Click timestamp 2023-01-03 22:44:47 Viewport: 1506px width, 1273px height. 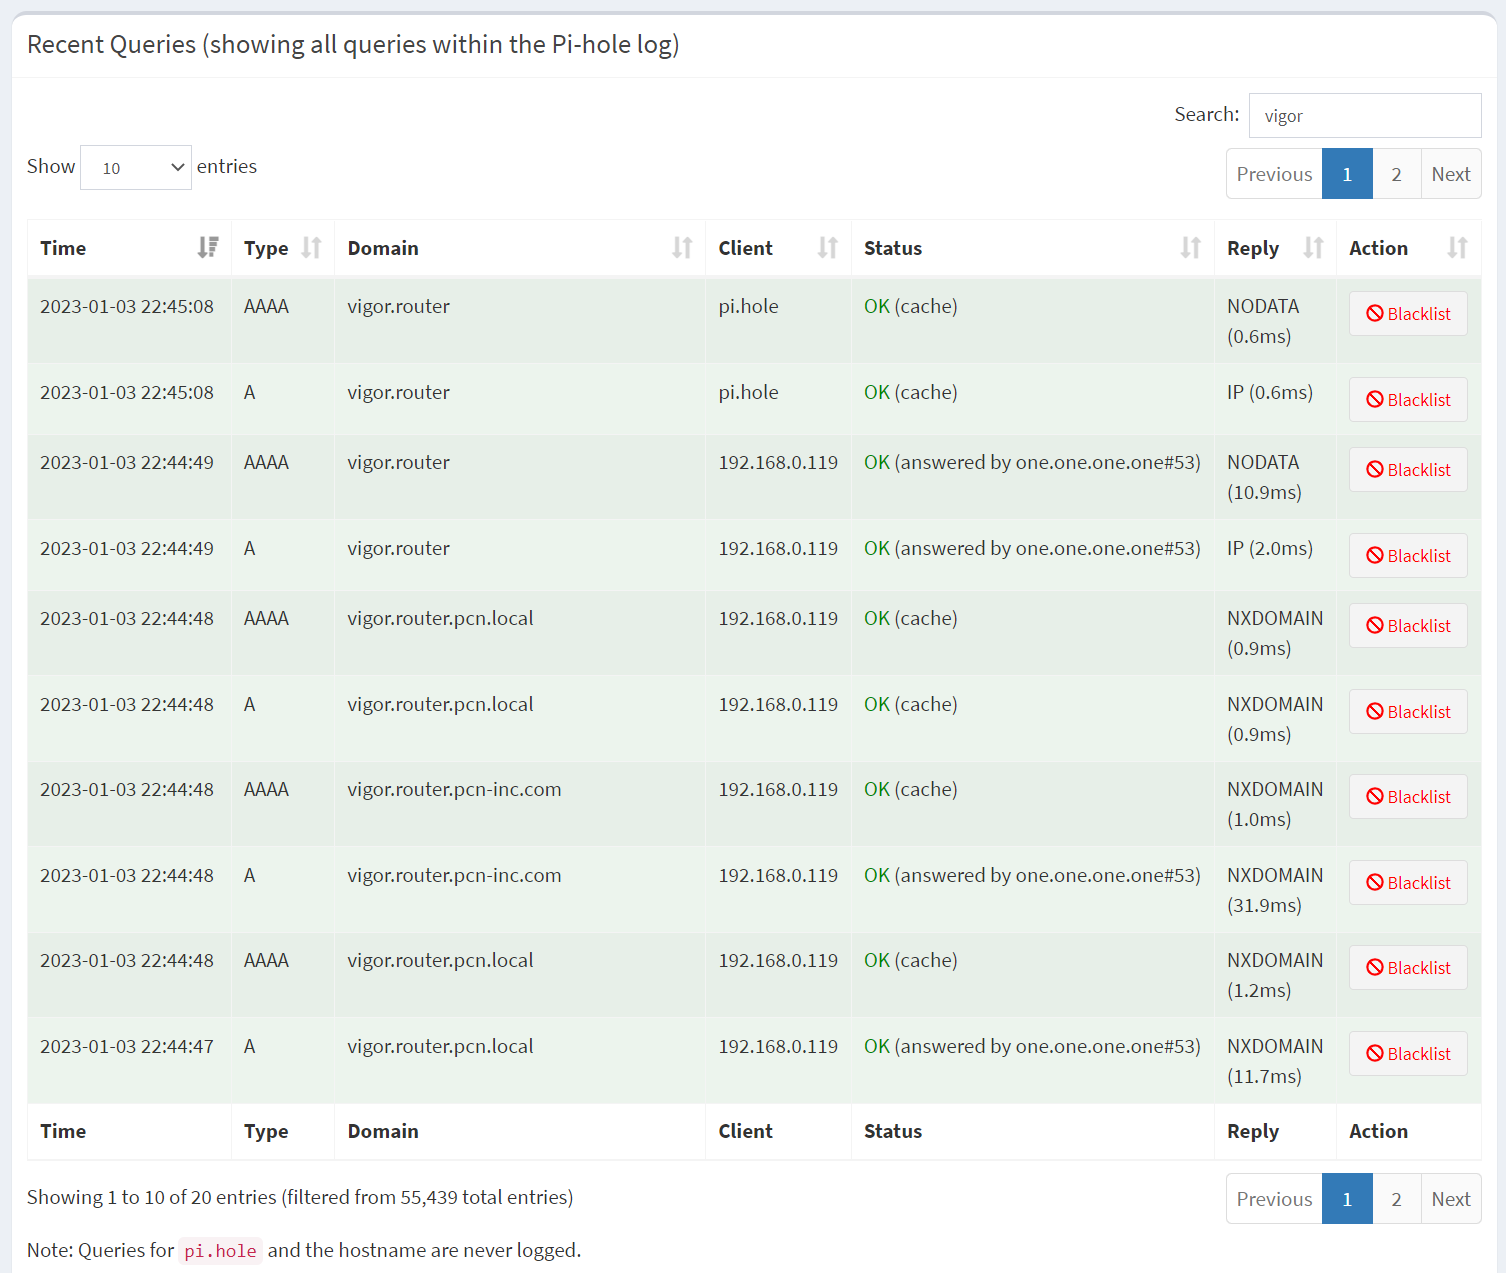[127, 1046]
